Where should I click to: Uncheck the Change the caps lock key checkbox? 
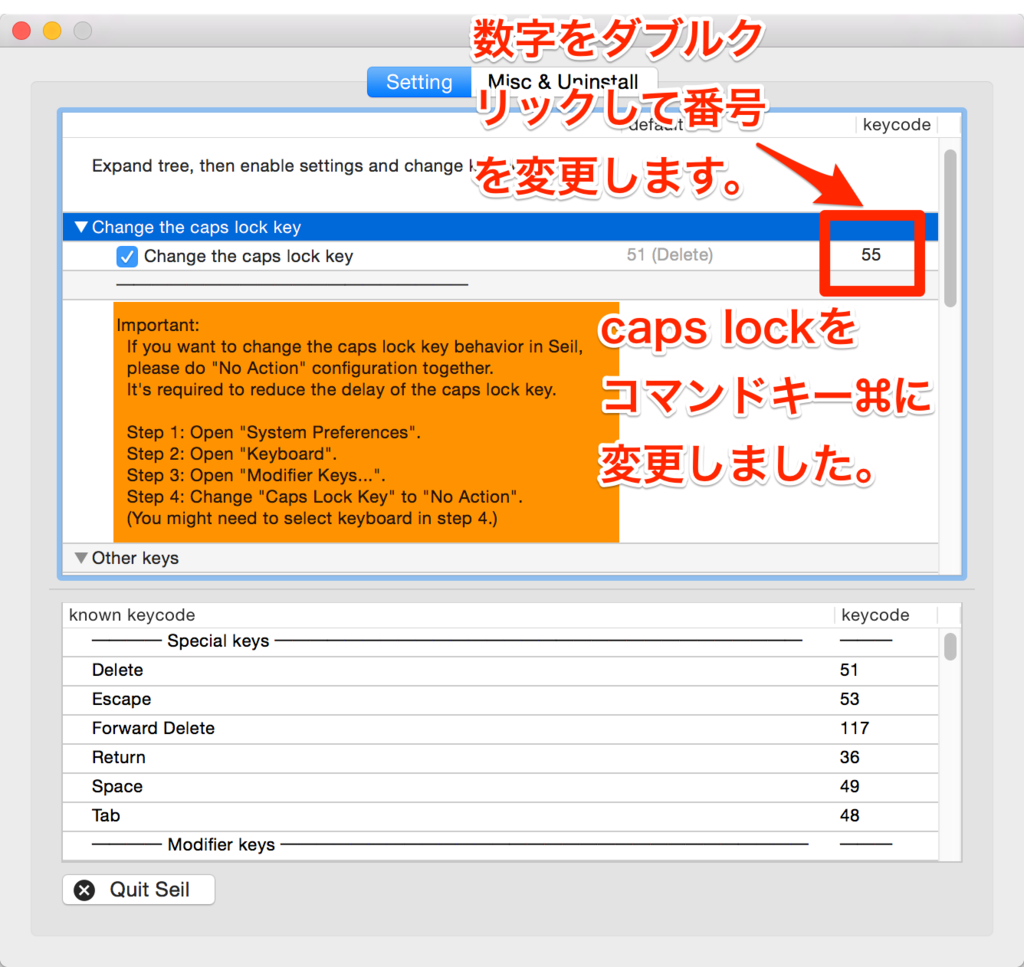(x=127, y=257)
